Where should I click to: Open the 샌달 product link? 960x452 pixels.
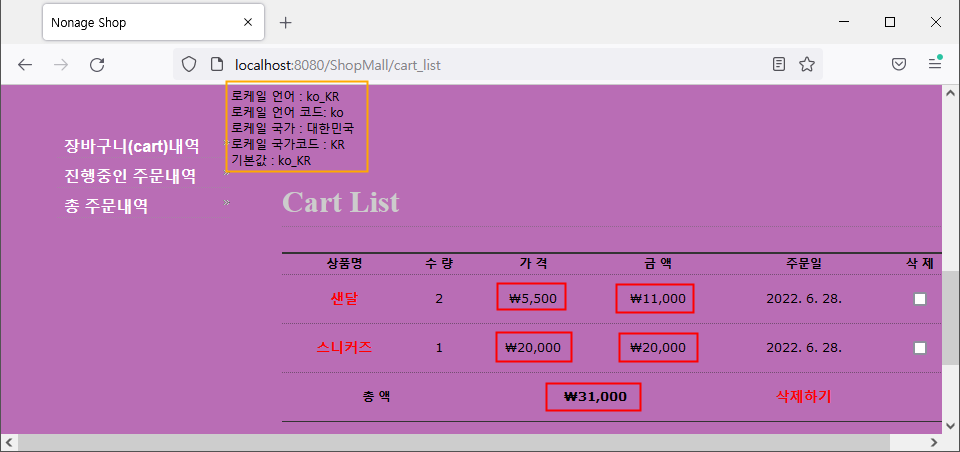pyautogui.click(x=344, y=299)
